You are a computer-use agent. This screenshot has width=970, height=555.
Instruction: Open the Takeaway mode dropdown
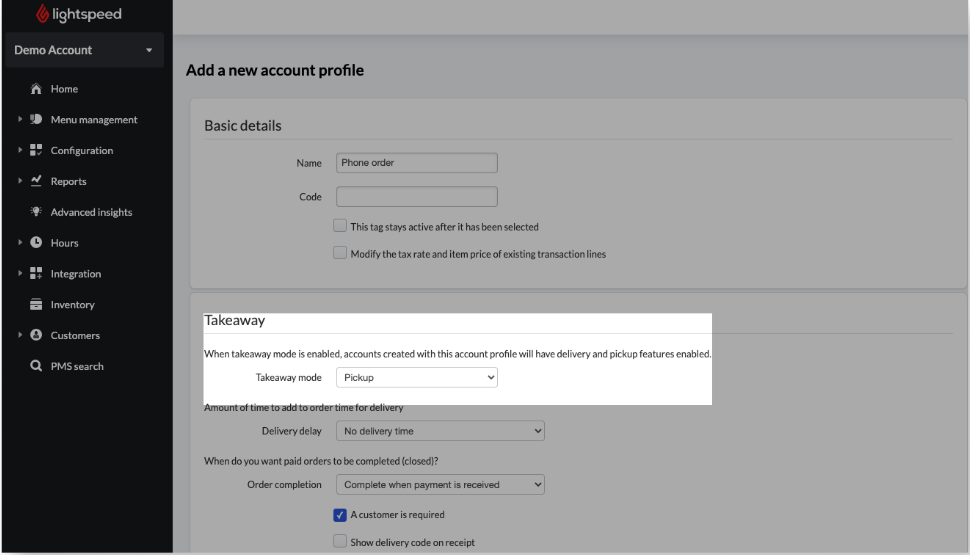(416, 378)
